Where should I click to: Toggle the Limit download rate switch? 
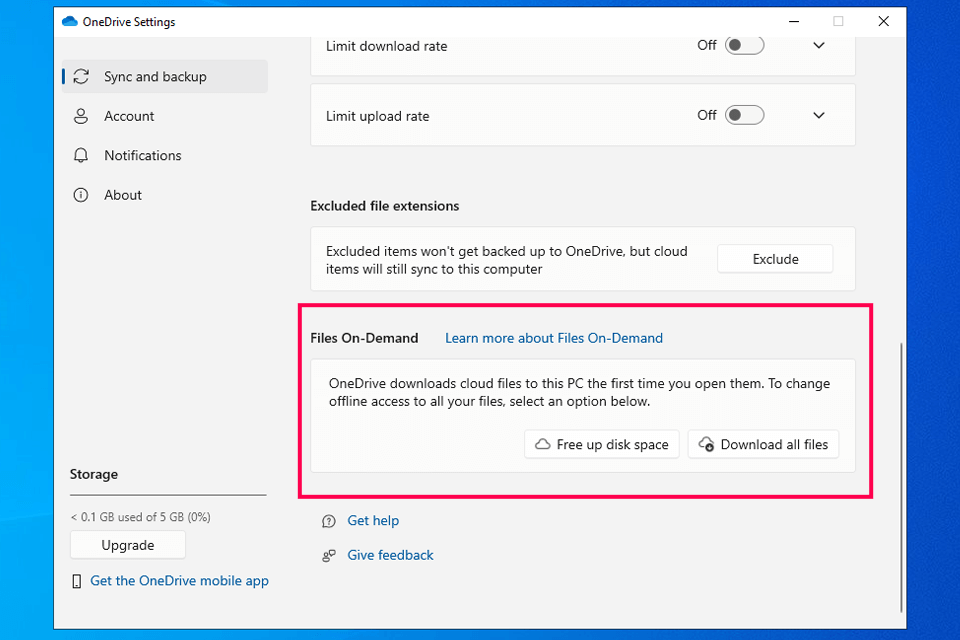744,45
